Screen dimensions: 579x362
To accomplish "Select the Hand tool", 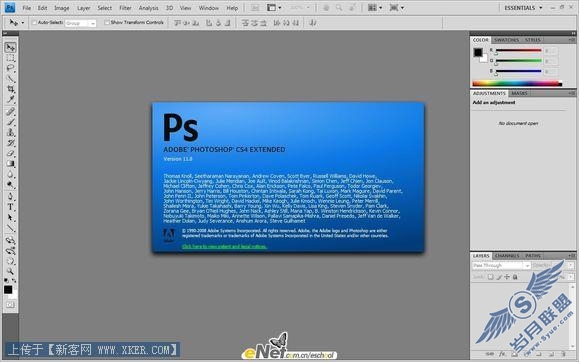I will [x=10, y=261].
